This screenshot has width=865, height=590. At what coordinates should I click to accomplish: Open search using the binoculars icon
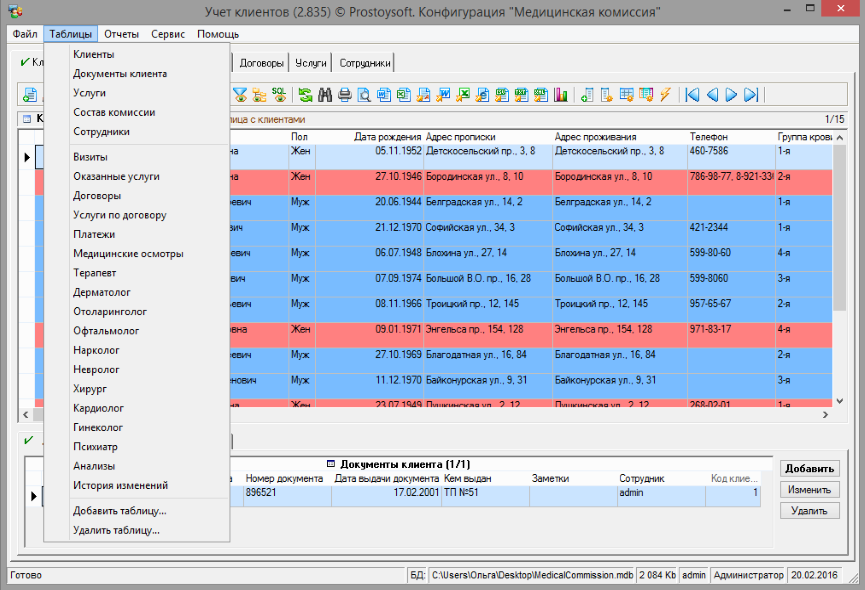pos(325,95)
